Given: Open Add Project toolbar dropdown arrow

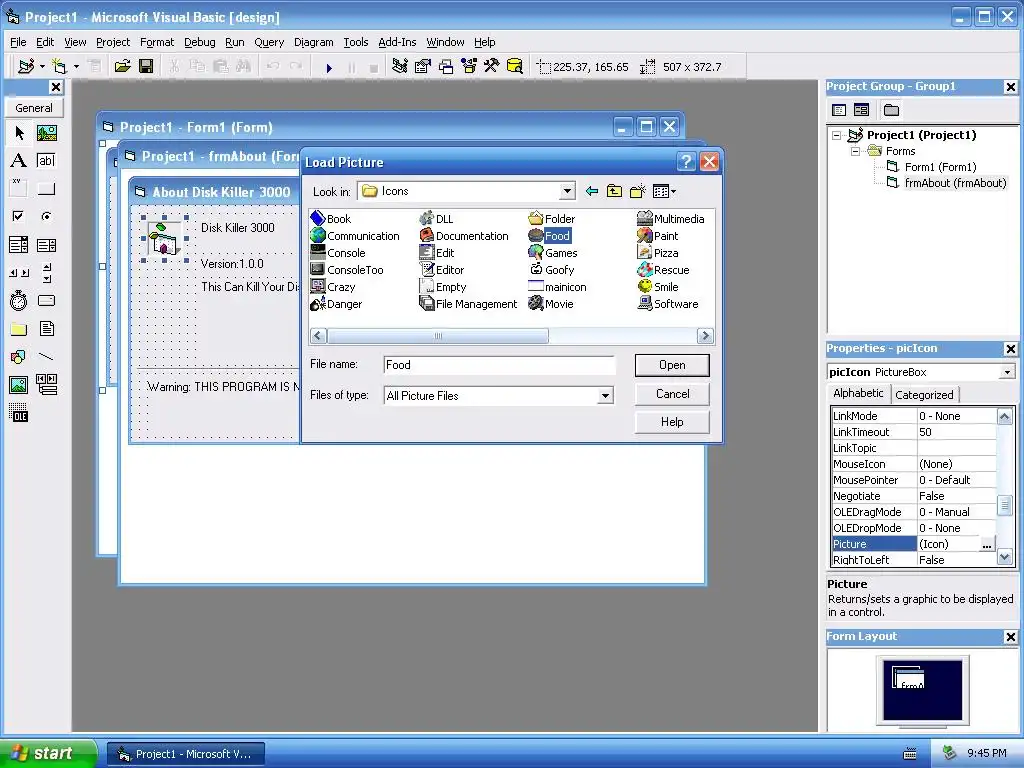Looking at the screenshot, I should tap(42, 67).
